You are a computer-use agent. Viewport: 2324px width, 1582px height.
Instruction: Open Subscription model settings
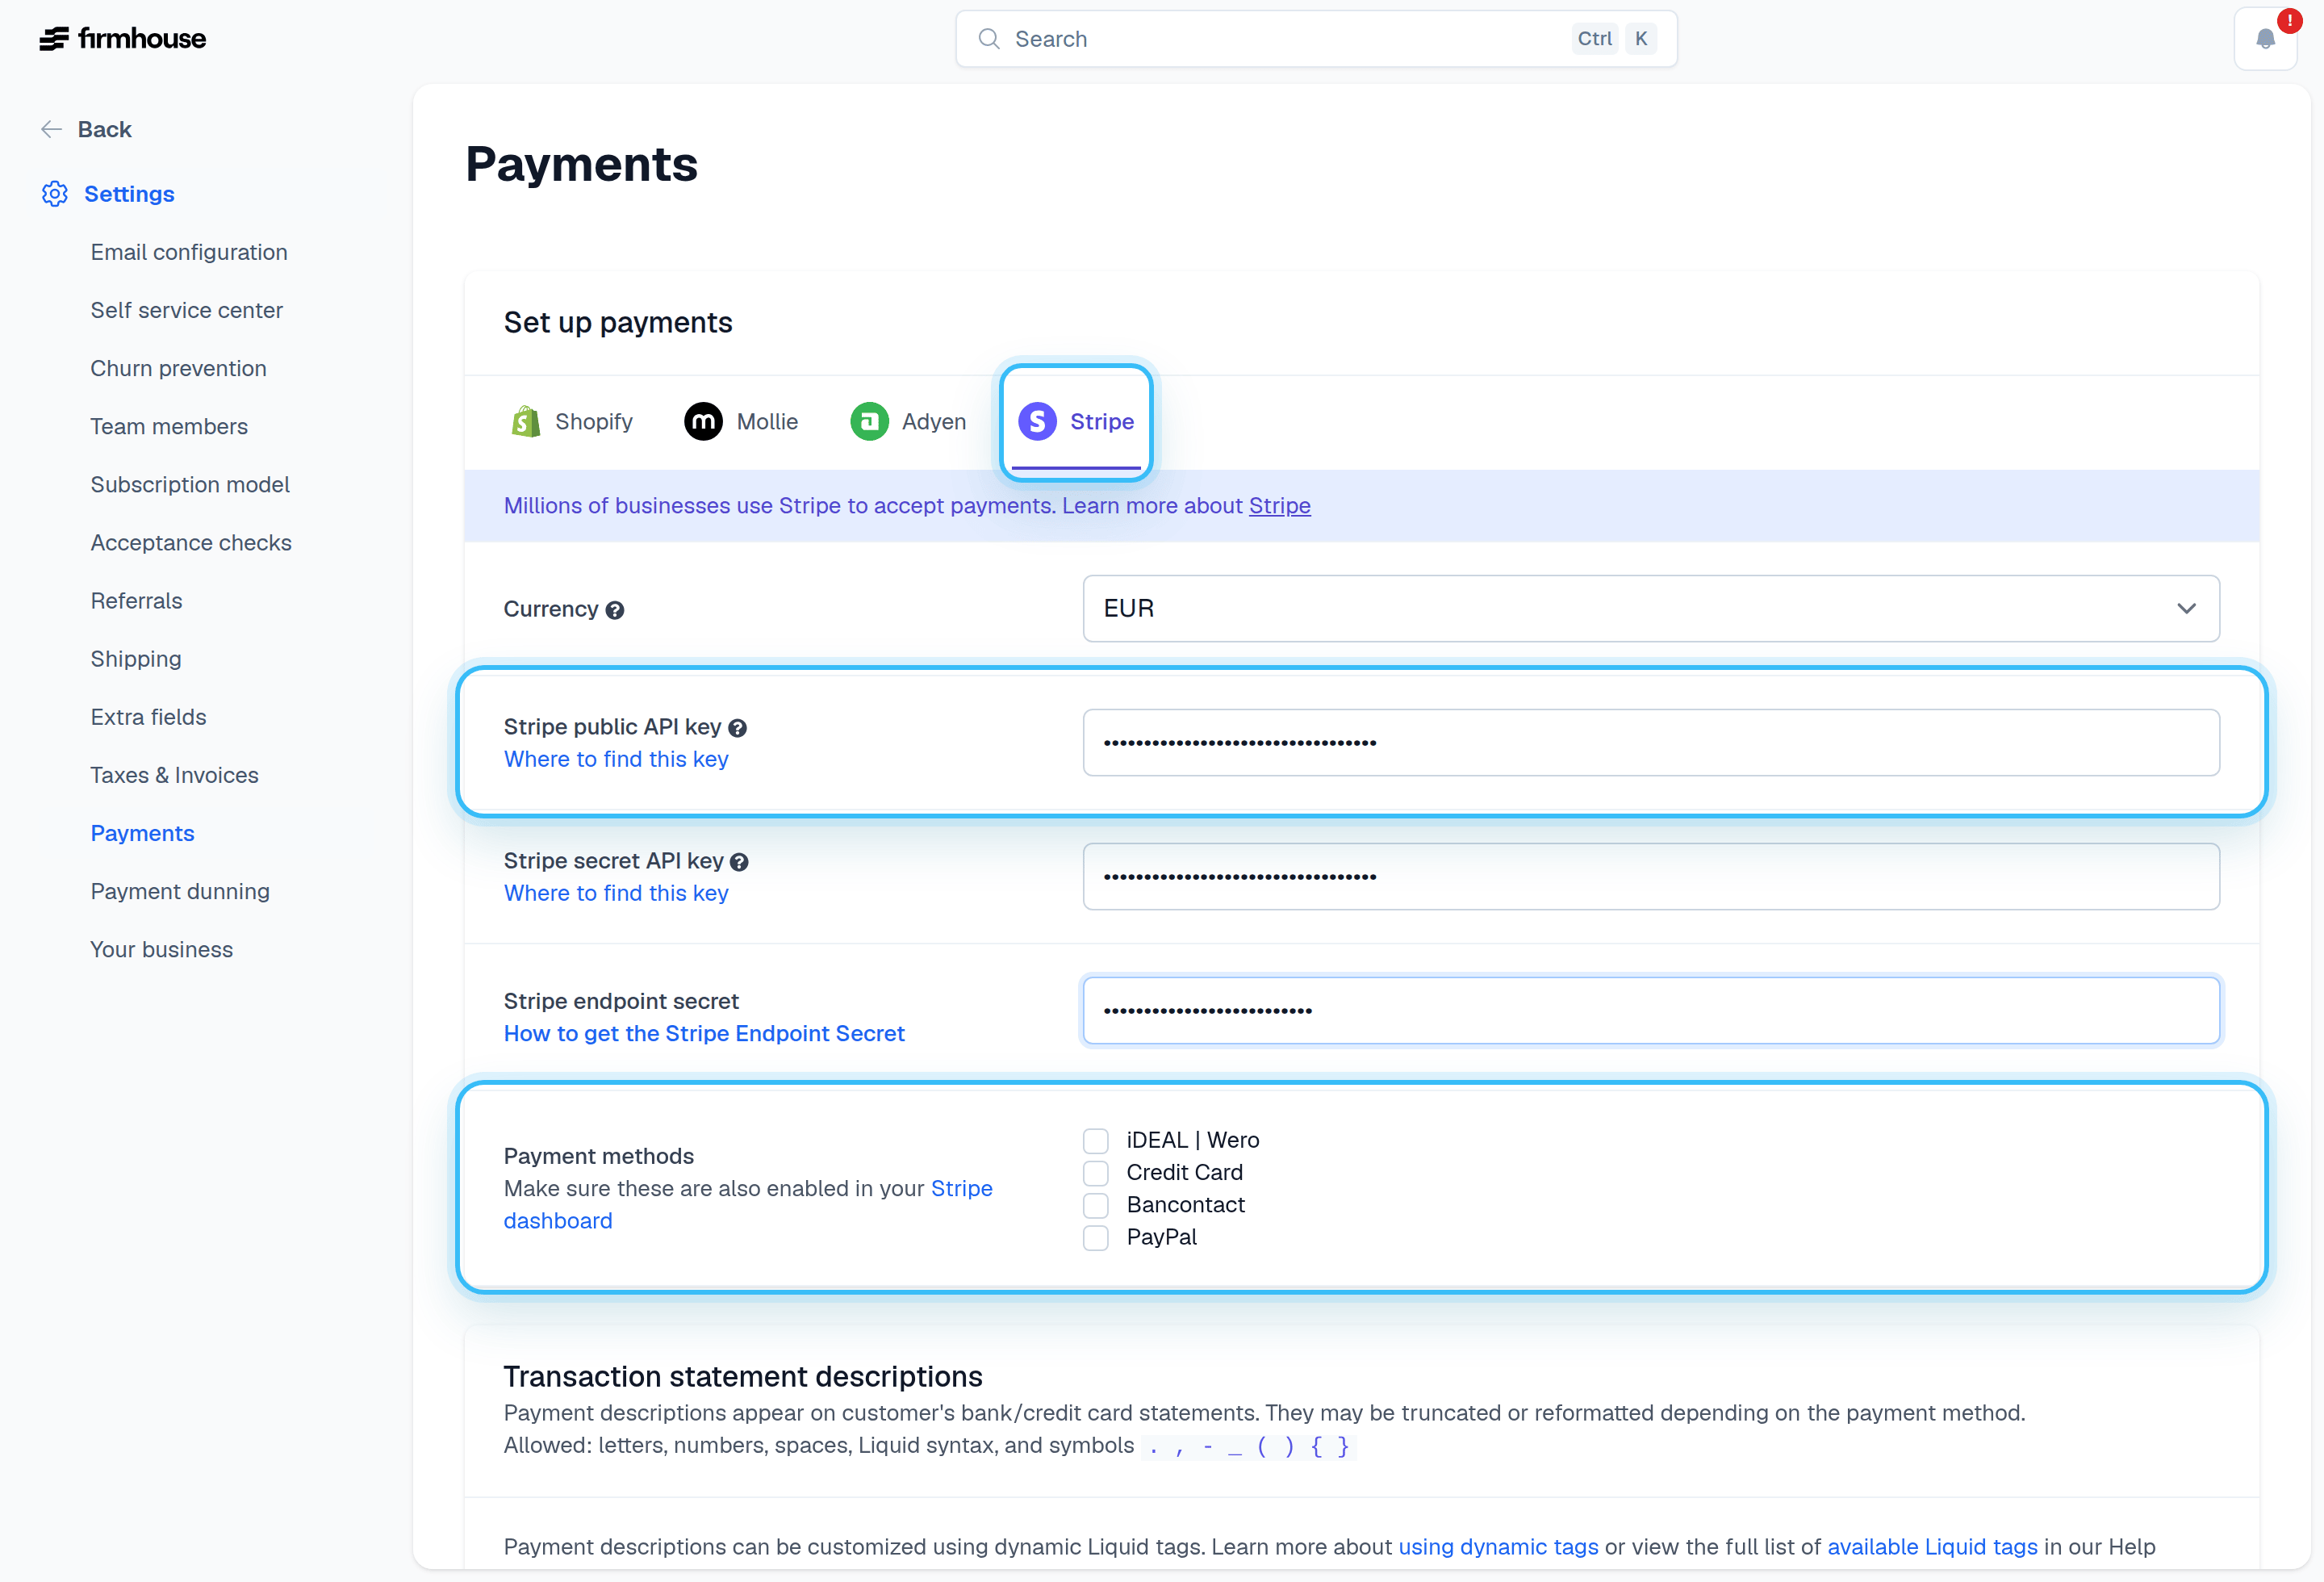coord(190,484)
